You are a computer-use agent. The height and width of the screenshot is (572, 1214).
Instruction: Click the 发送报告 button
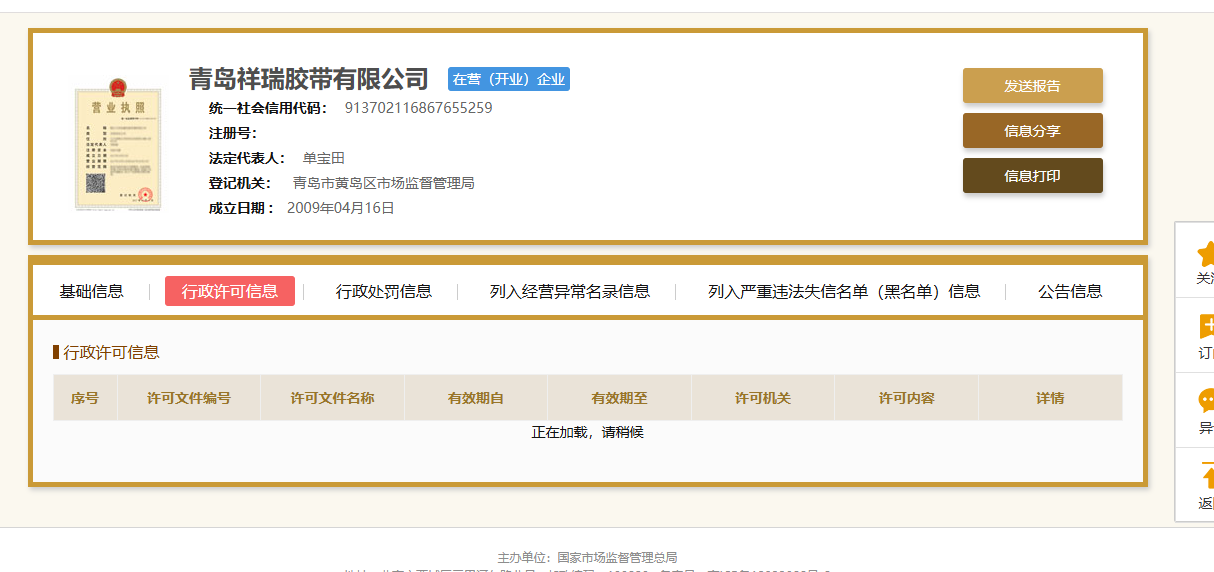[x=1032, y=86]
